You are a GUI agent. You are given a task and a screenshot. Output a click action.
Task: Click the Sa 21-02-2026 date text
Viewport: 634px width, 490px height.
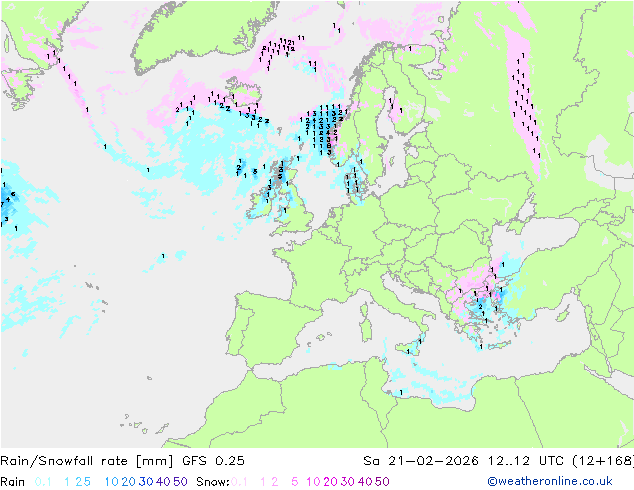(421, 460)
